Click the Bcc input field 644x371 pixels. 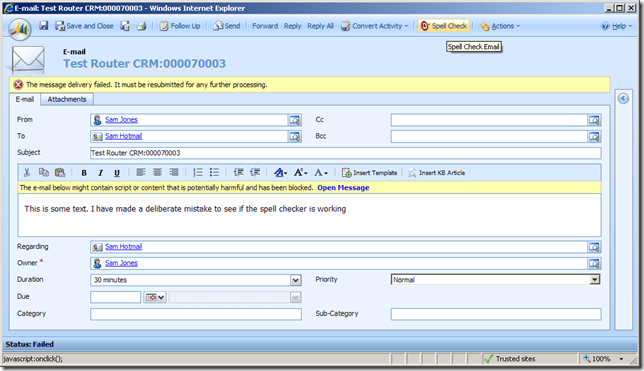coord(489,136)
